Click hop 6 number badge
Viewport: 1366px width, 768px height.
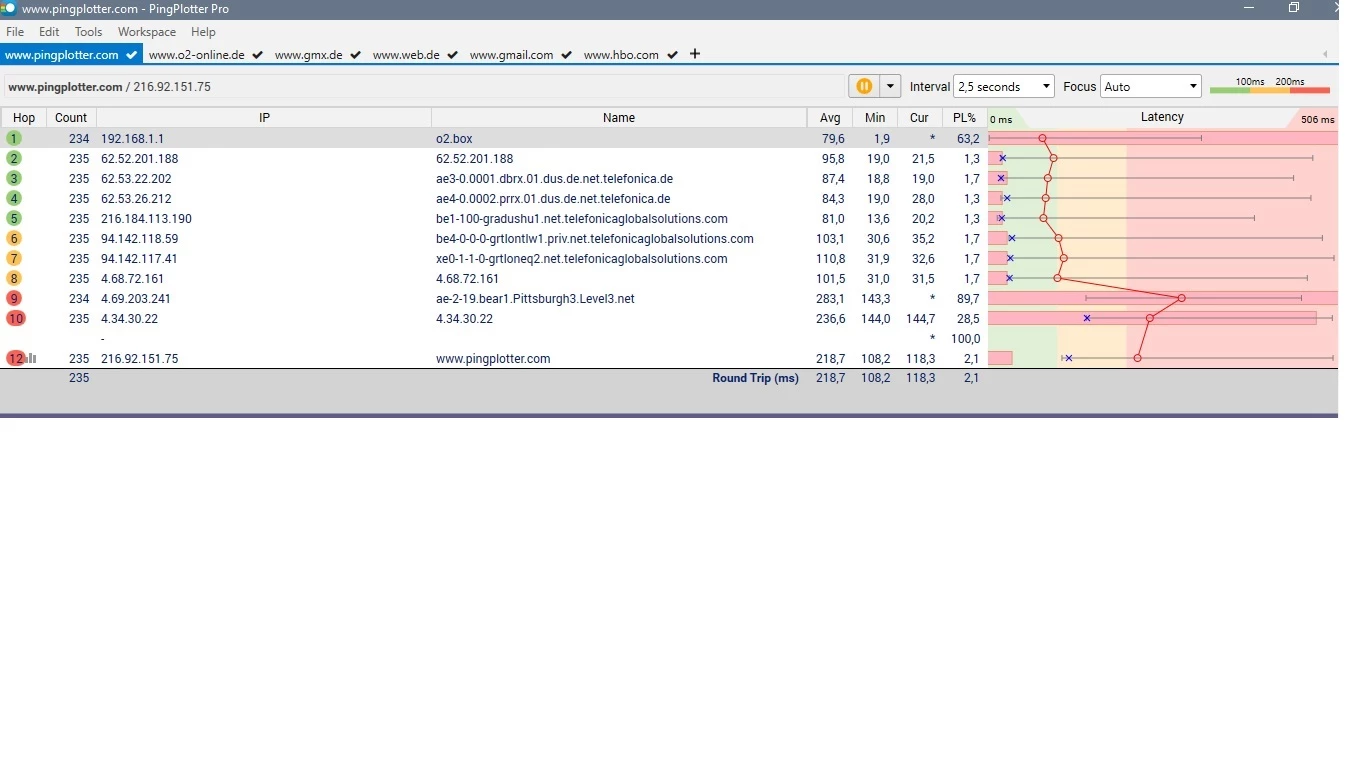(14, 239)
